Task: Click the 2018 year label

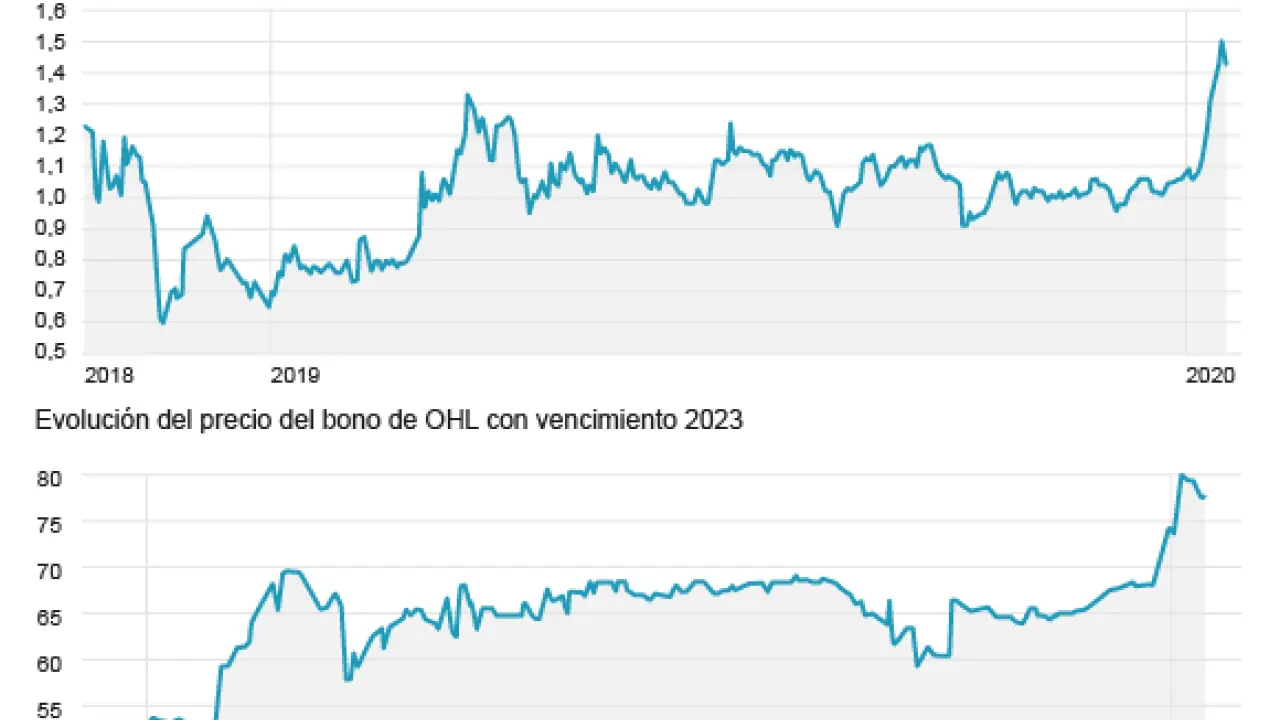Action: 110,375
